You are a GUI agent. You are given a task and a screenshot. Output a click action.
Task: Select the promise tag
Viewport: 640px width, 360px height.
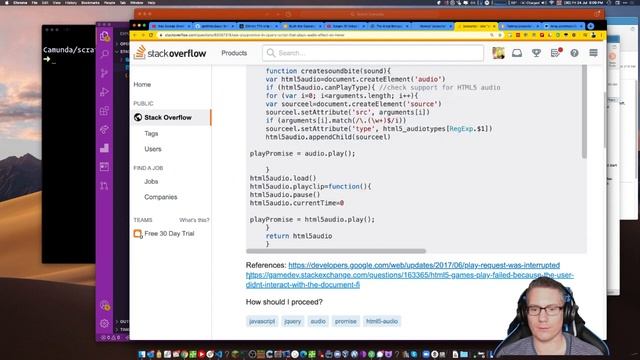[346, 321]
